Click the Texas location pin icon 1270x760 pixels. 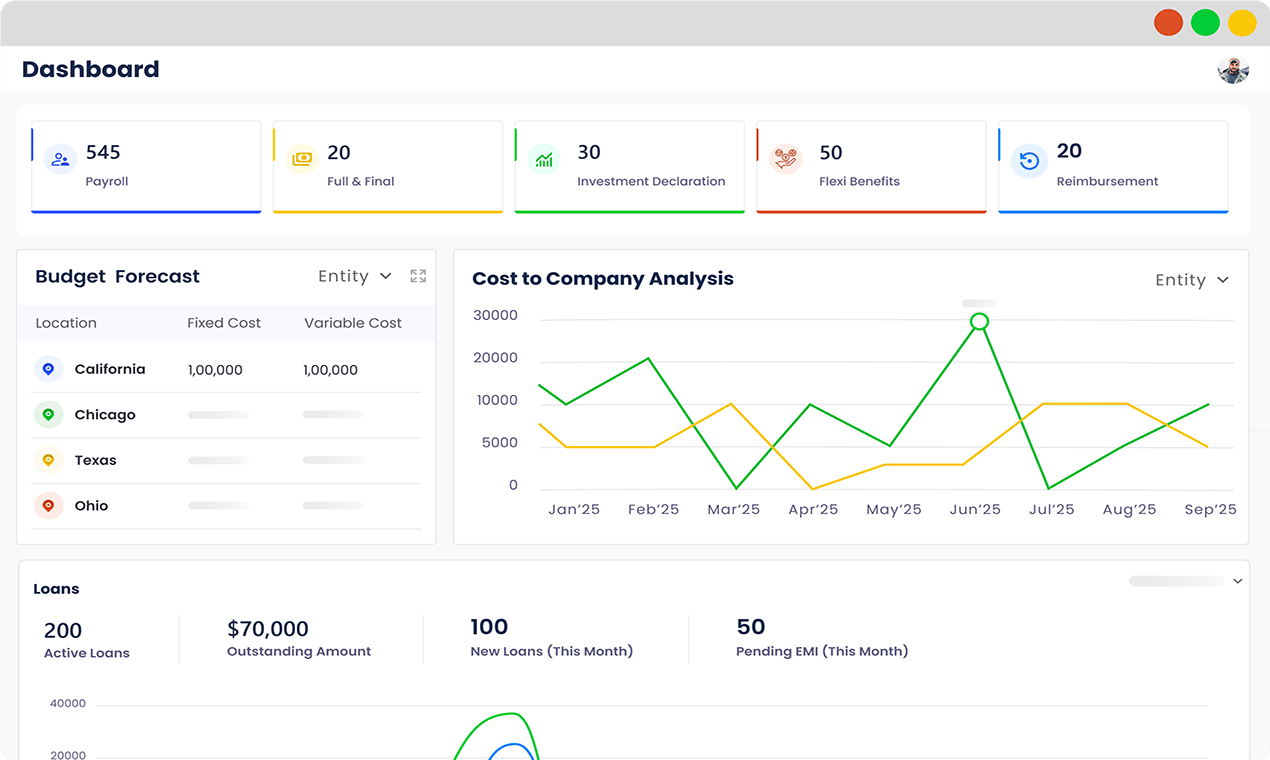(48, 460)
